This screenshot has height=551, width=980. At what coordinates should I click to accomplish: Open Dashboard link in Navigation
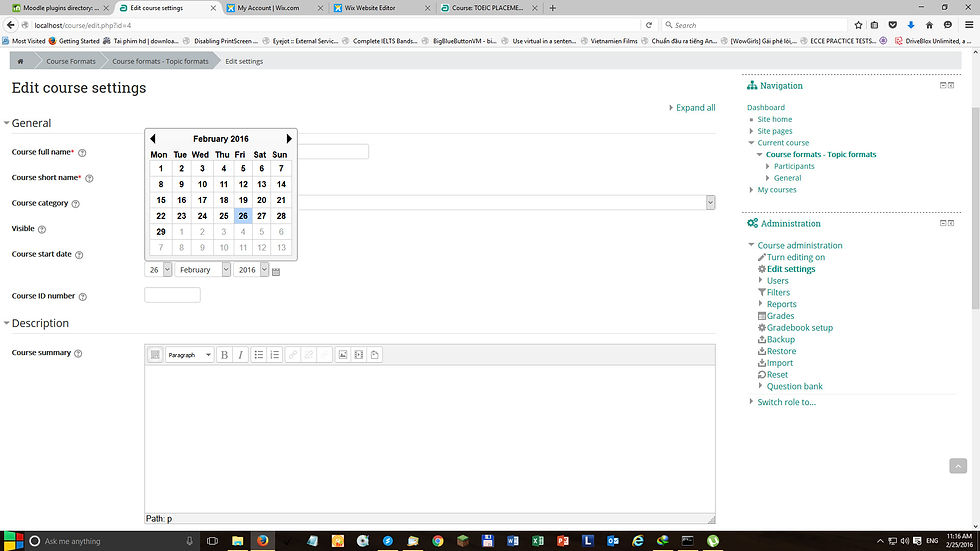pos(766,107)
